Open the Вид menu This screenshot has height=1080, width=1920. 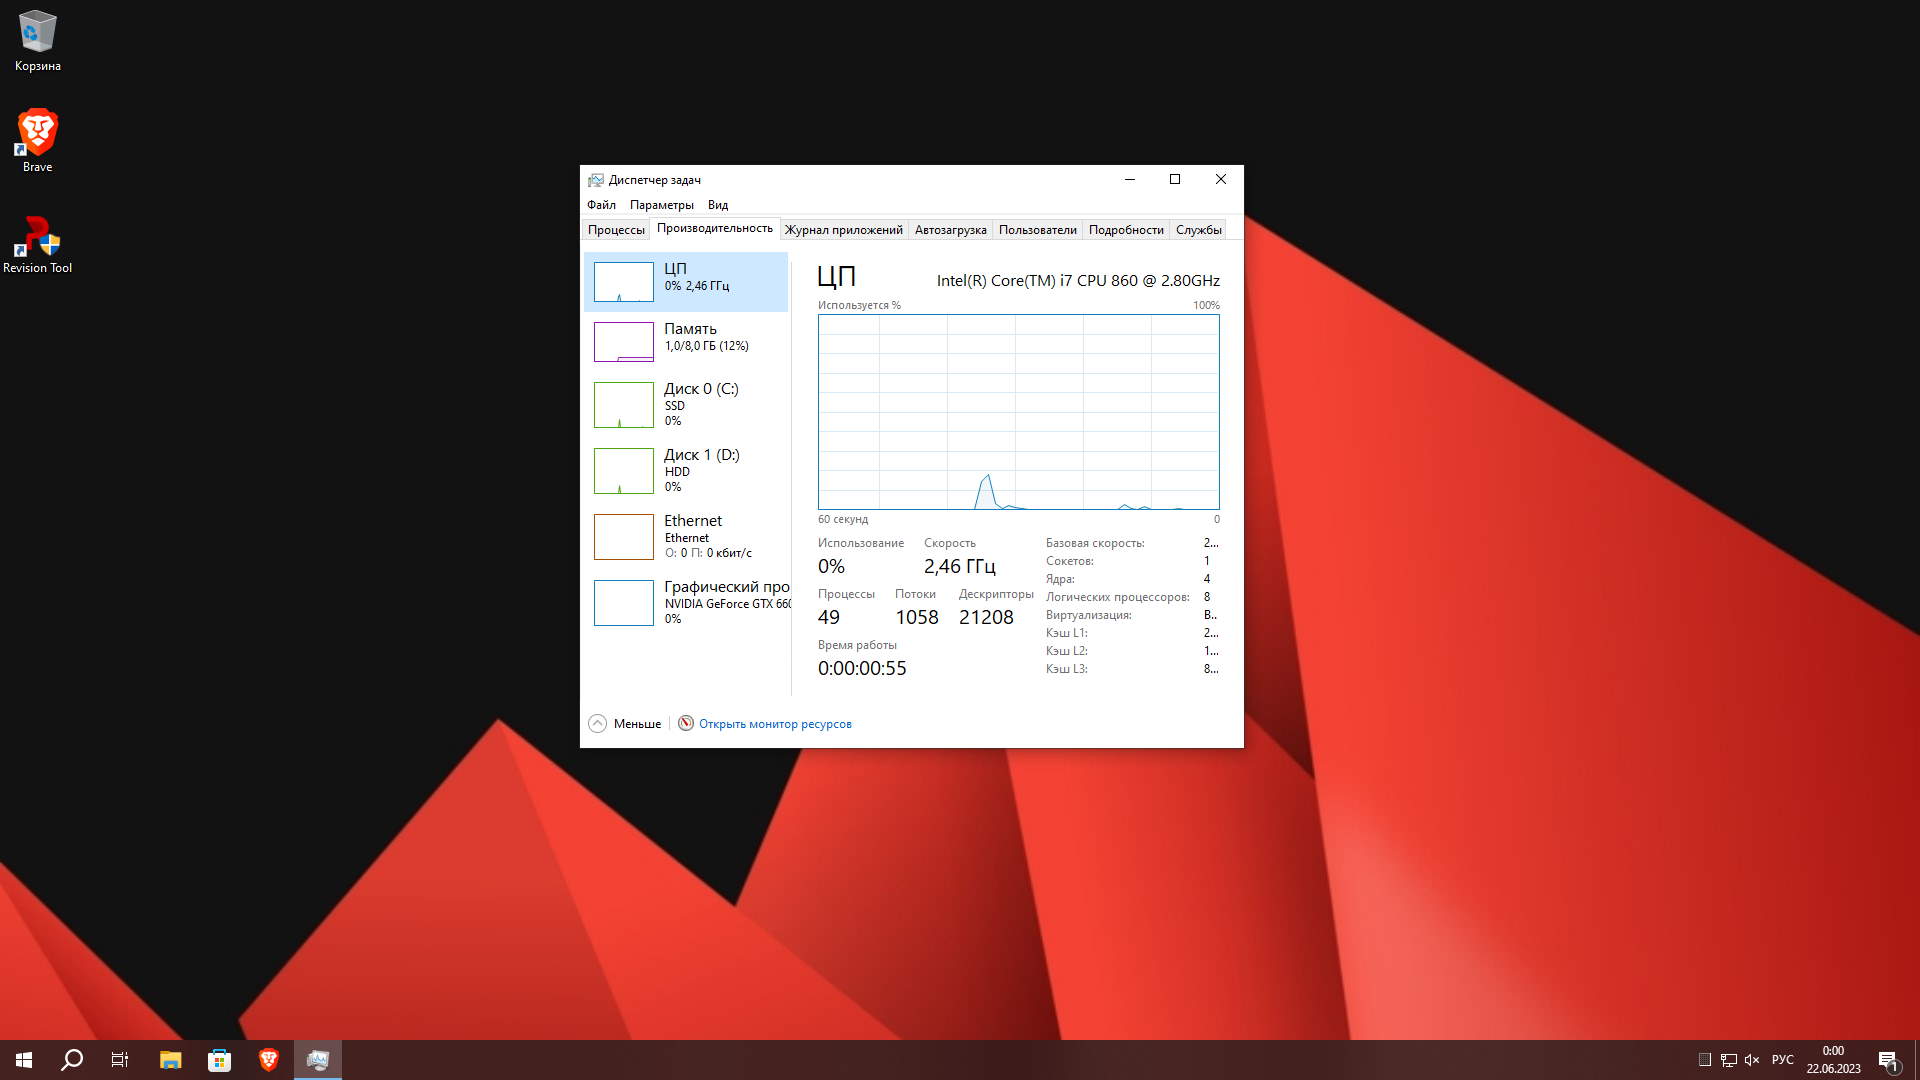718,205
